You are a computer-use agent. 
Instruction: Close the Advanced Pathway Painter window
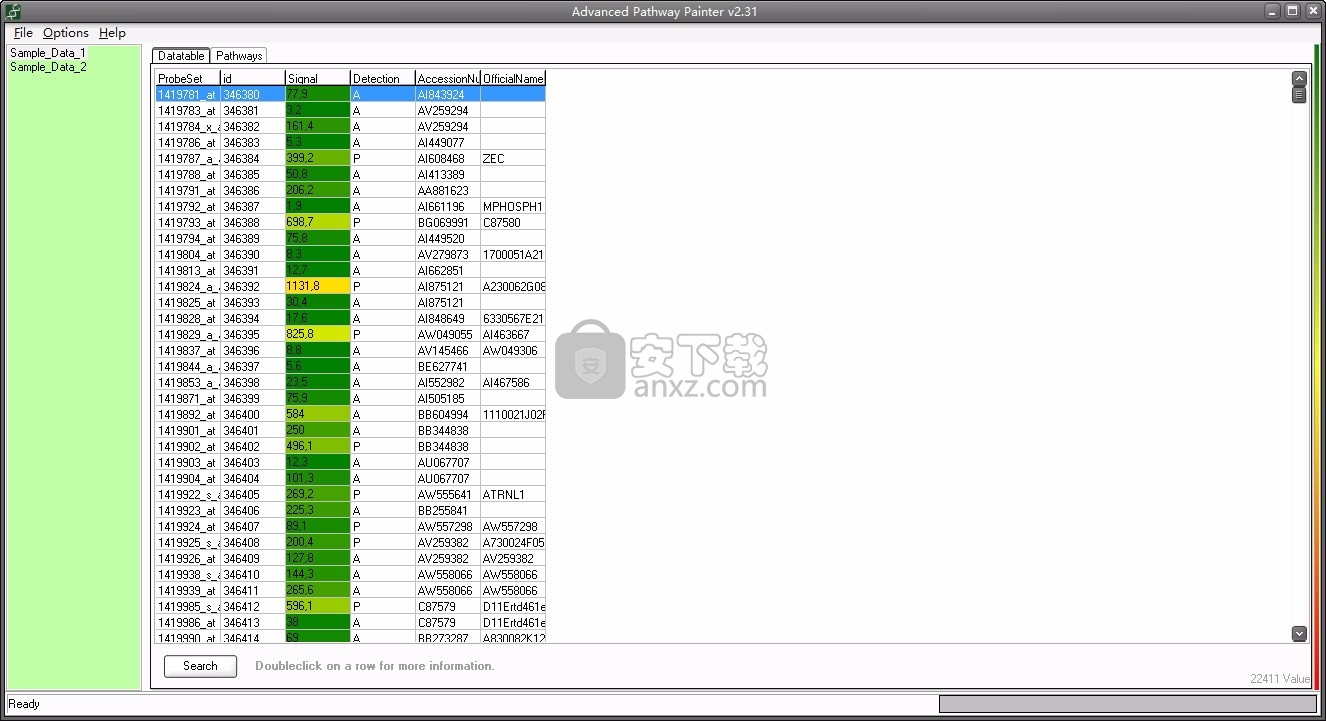pos(1312,11)
